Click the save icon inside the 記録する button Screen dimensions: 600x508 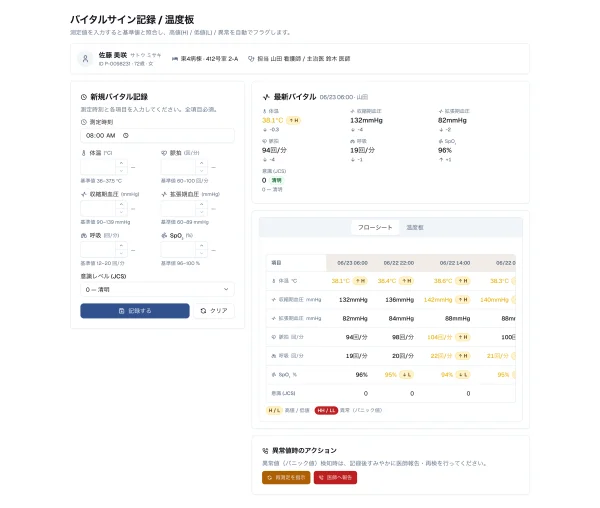point(121,311)
